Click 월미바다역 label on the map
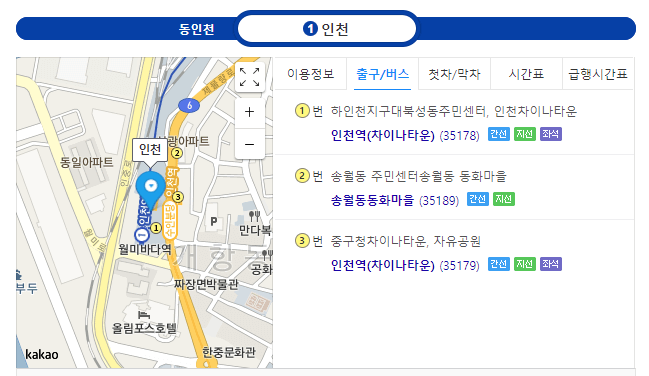This screenshot has width=649, height=376. 145,249
